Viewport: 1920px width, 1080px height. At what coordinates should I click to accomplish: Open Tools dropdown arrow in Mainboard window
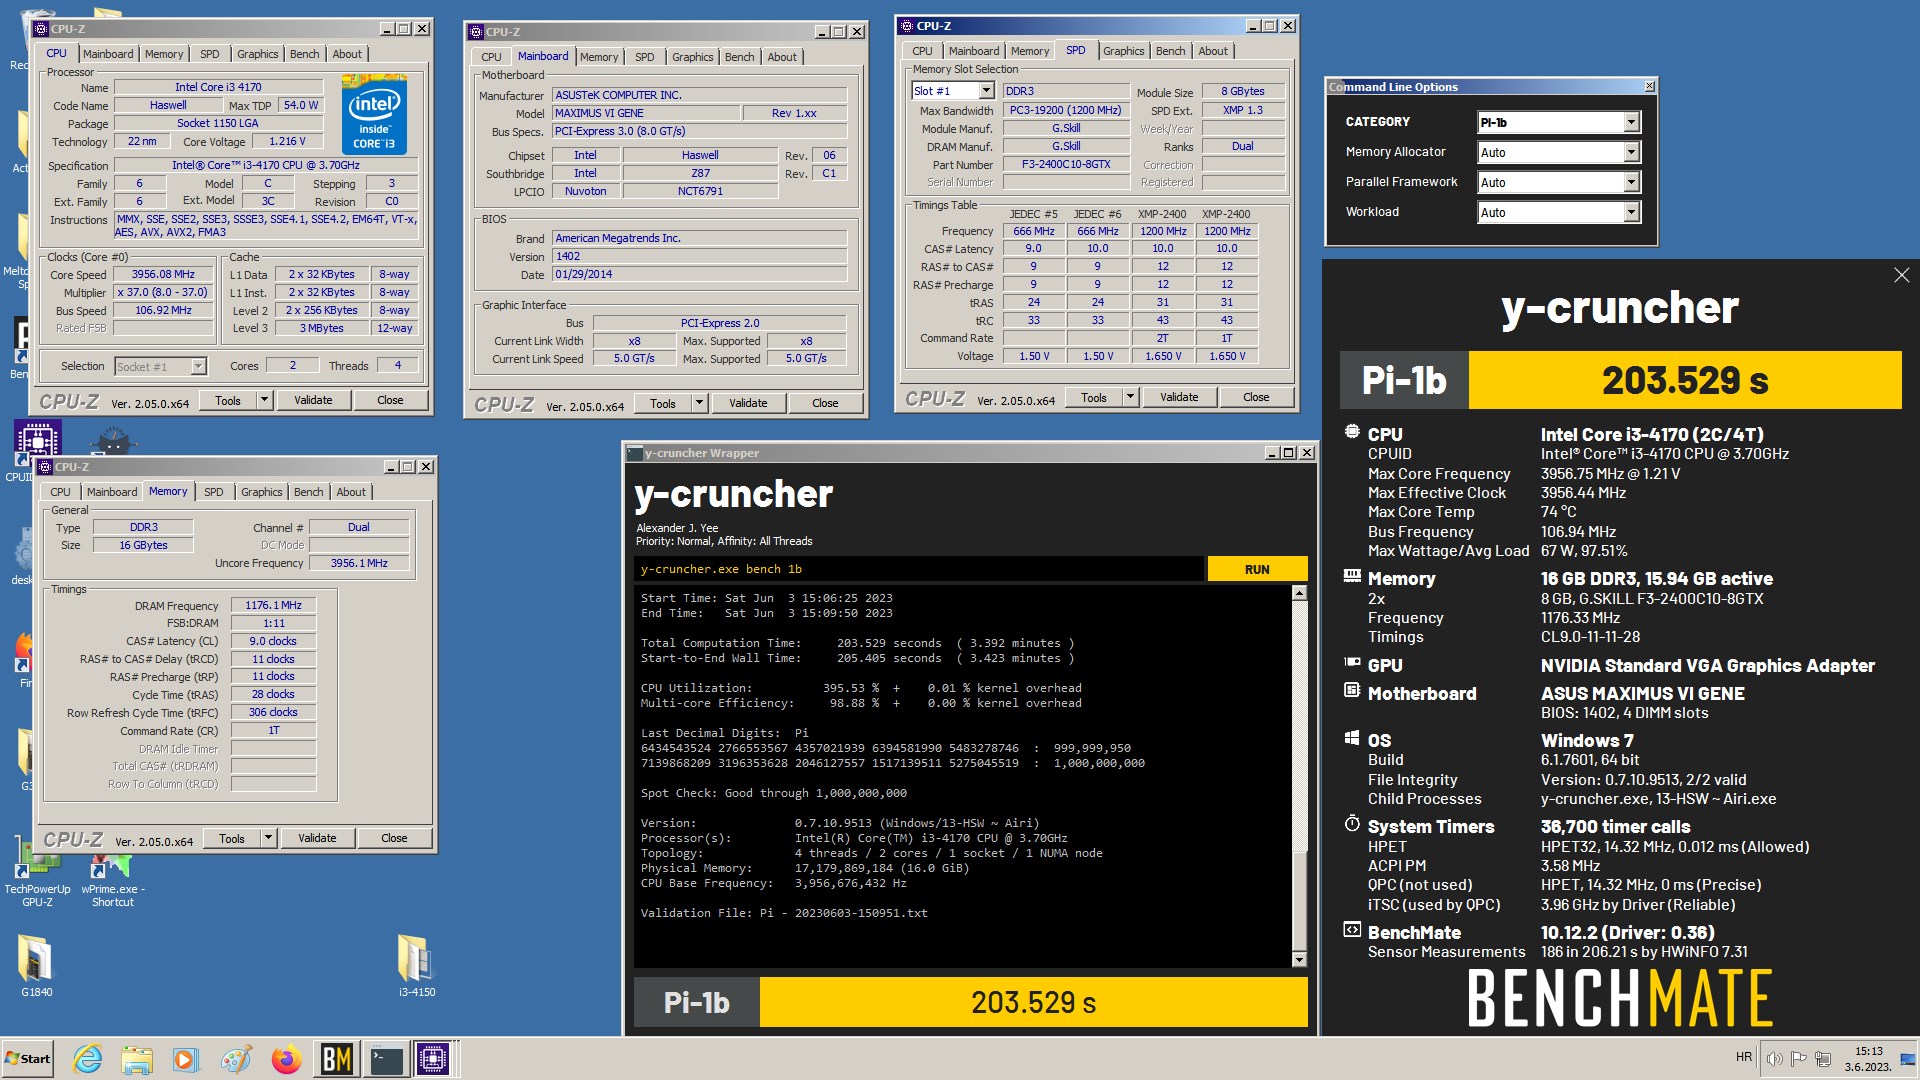(x=700, y=403)
